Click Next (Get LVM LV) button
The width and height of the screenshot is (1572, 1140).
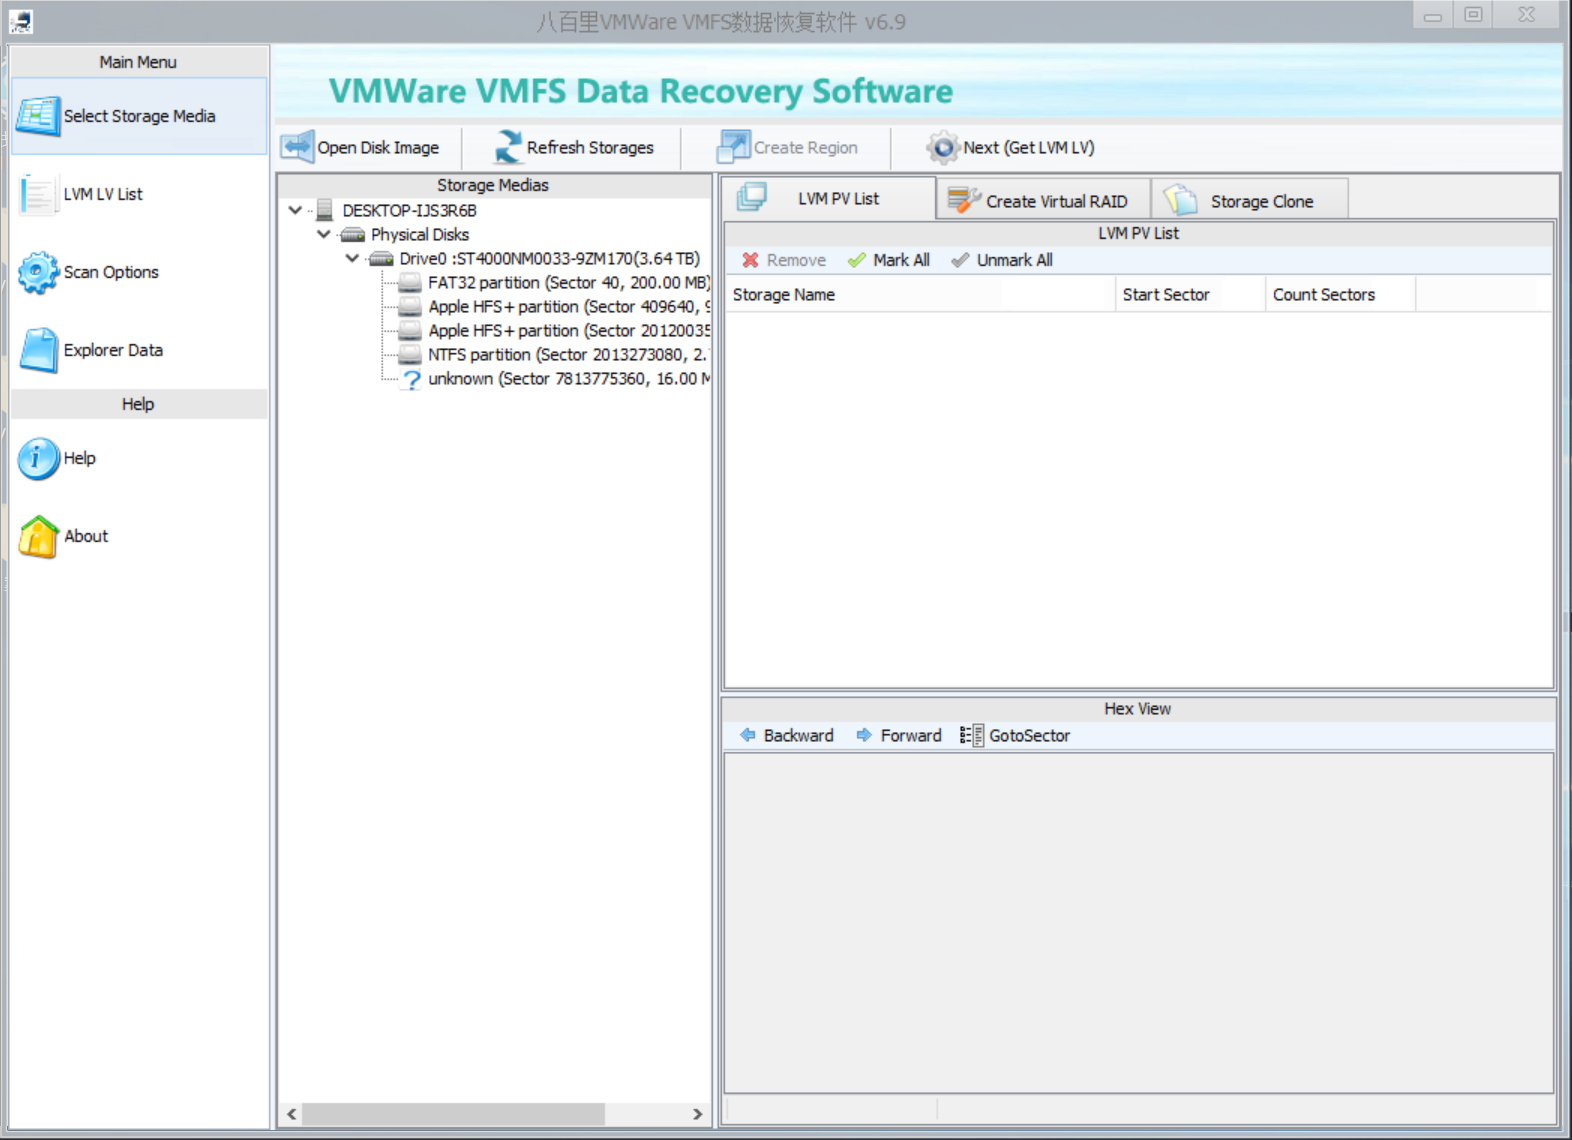[1010, 147]
